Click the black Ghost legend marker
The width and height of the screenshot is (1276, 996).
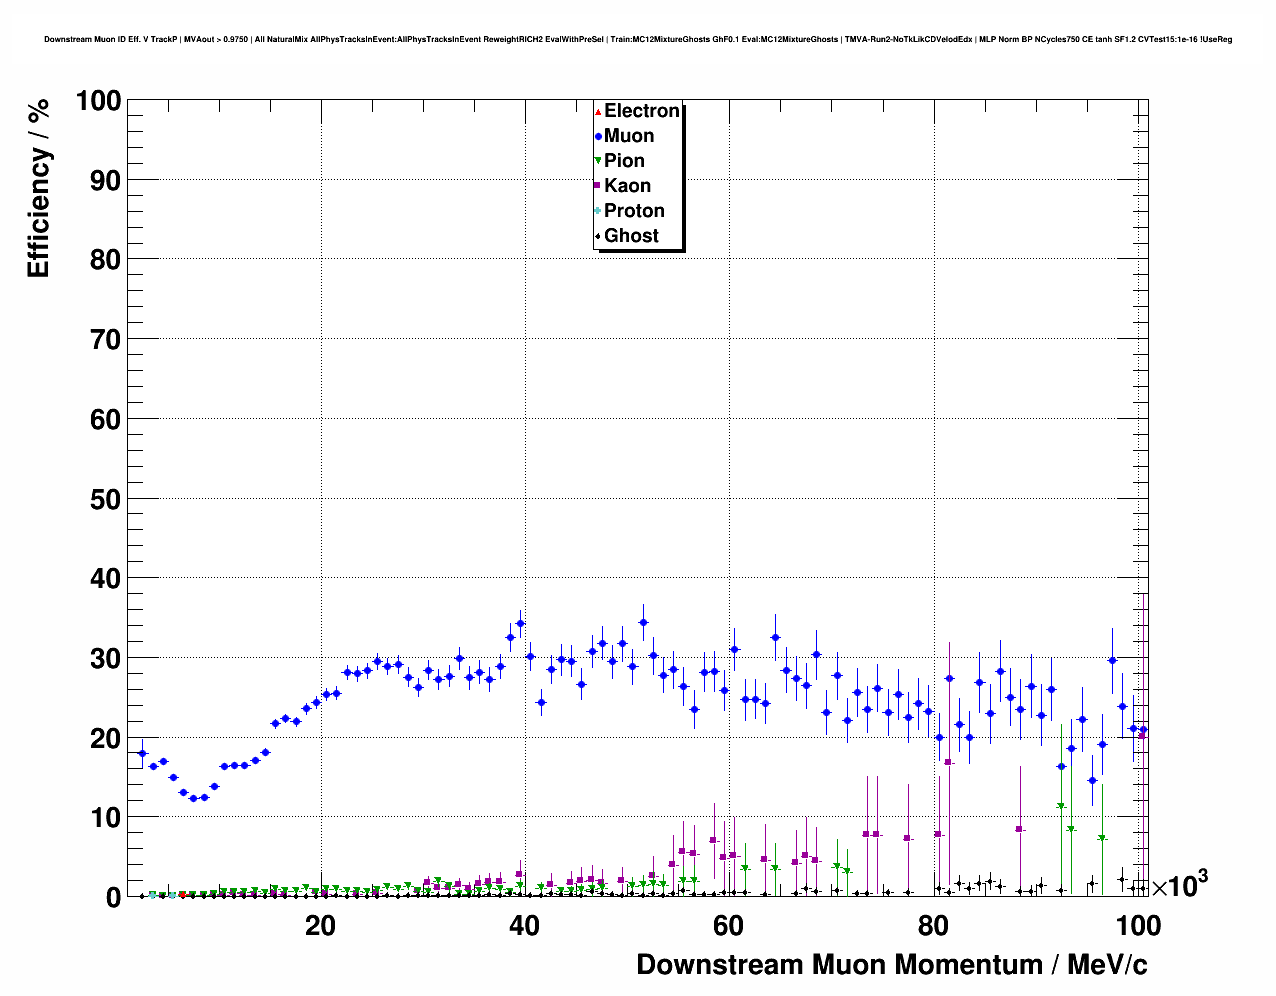pos(598,236)
